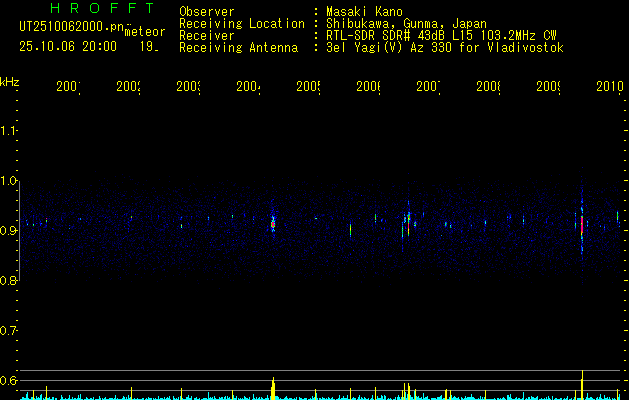Click the Receiving Location label
This screenshot has width=629, height=400.
coord(242,24)
